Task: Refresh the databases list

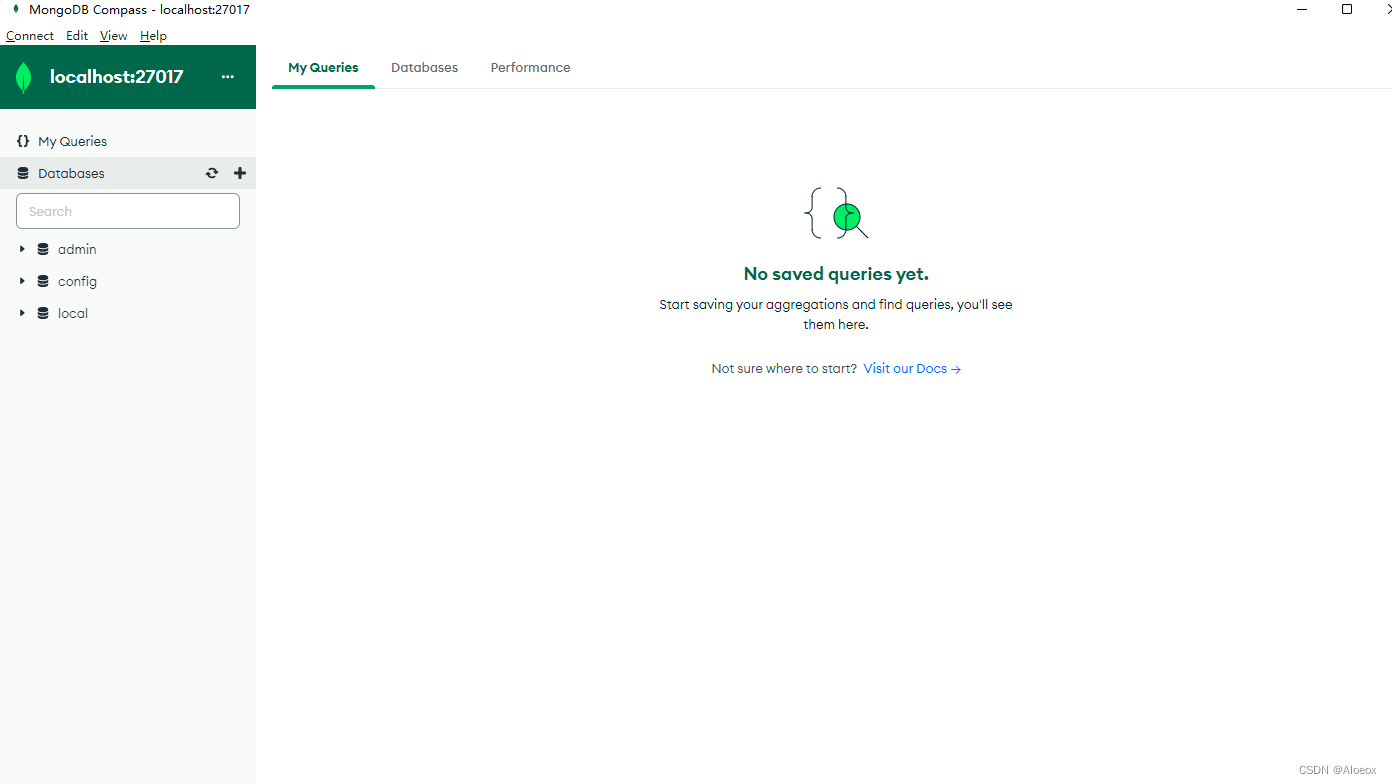Action: pos(211,172)
